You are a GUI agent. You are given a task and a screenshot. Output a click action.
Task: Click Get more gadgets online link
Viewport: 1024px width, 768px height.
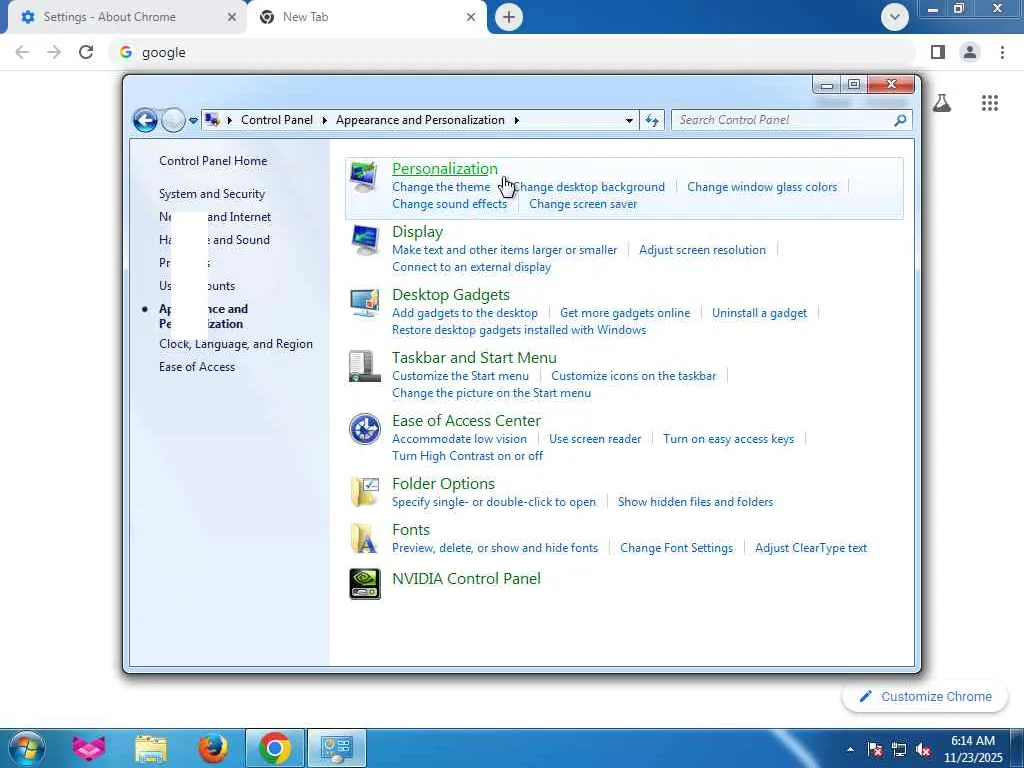(x=624, y=313)
